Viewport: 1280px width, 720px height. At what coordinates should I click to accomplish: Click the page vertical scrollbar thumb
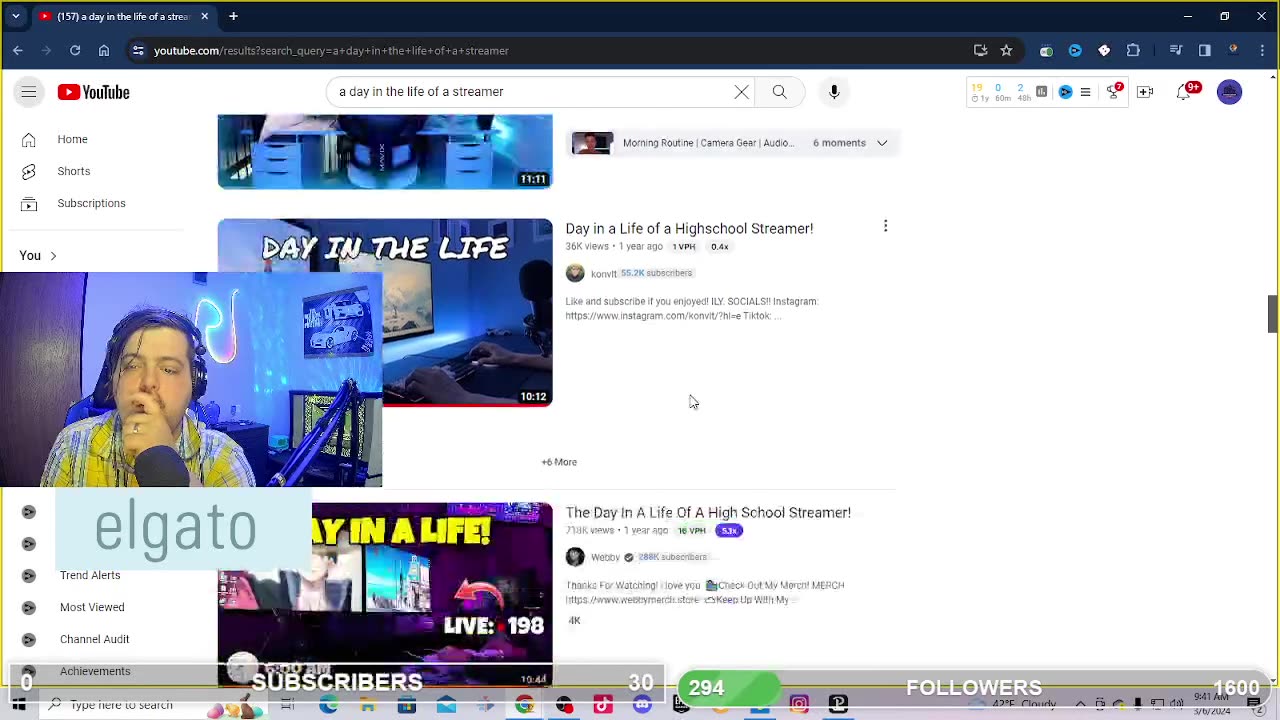pyautogui.click(x=1273, y=314)
